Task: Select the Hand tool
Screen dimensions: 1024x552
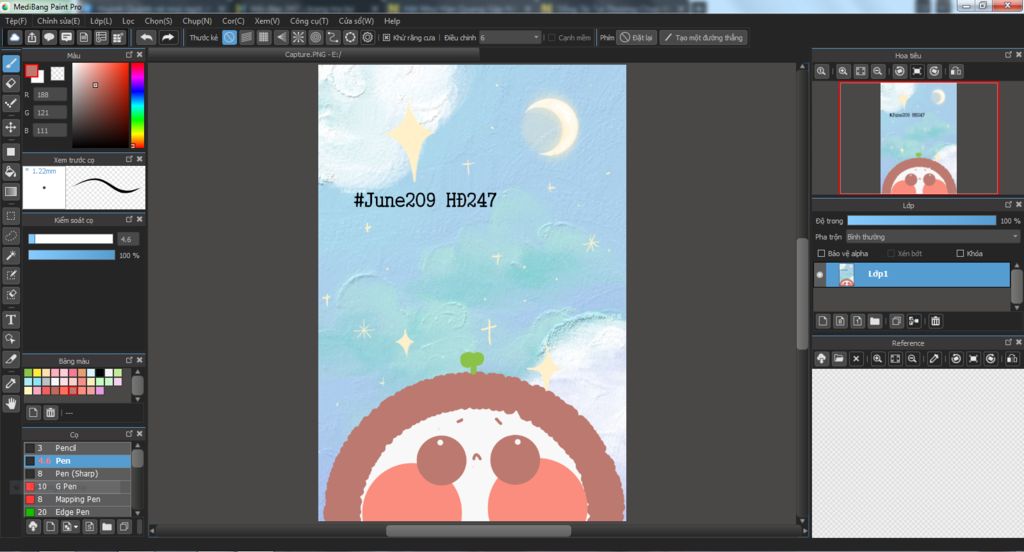Action: 10,404
